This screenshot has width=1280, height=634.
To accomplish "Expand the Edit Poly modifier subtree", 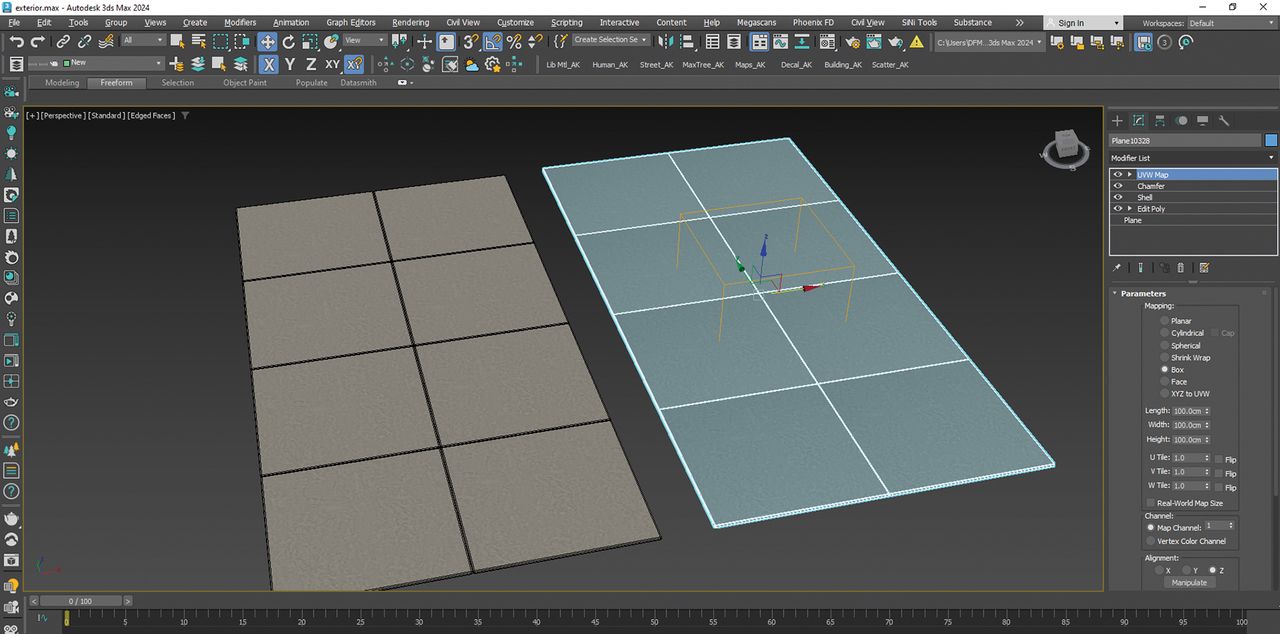I will 1130,209.
